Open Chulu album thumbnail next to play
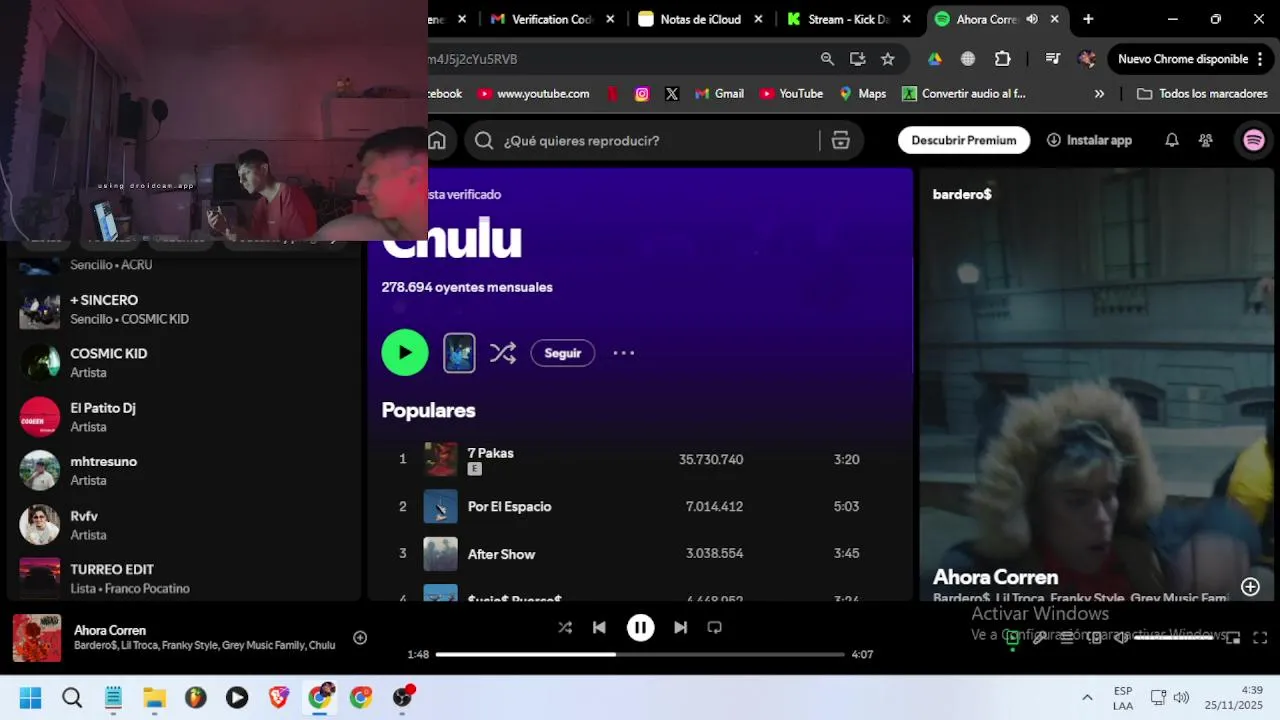This screenshot has height=720, width=1280. (459, 352)
